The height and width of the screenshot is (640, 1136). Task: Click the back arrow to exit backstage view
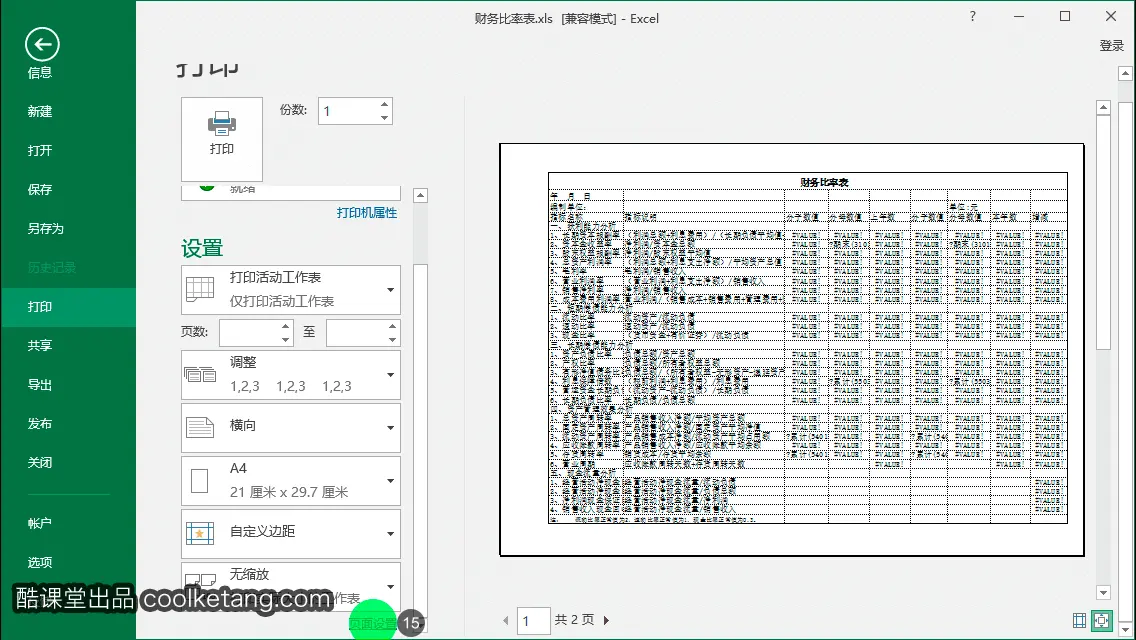pos(42,45)
